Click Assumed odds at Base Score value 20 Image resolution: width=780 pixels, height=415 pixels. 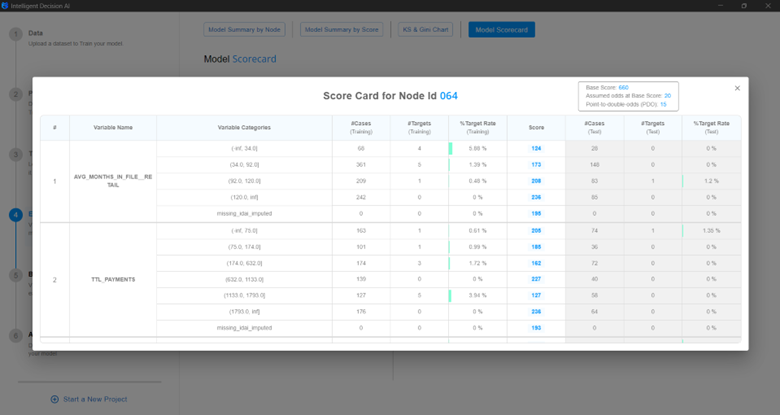tap(668, 96)
